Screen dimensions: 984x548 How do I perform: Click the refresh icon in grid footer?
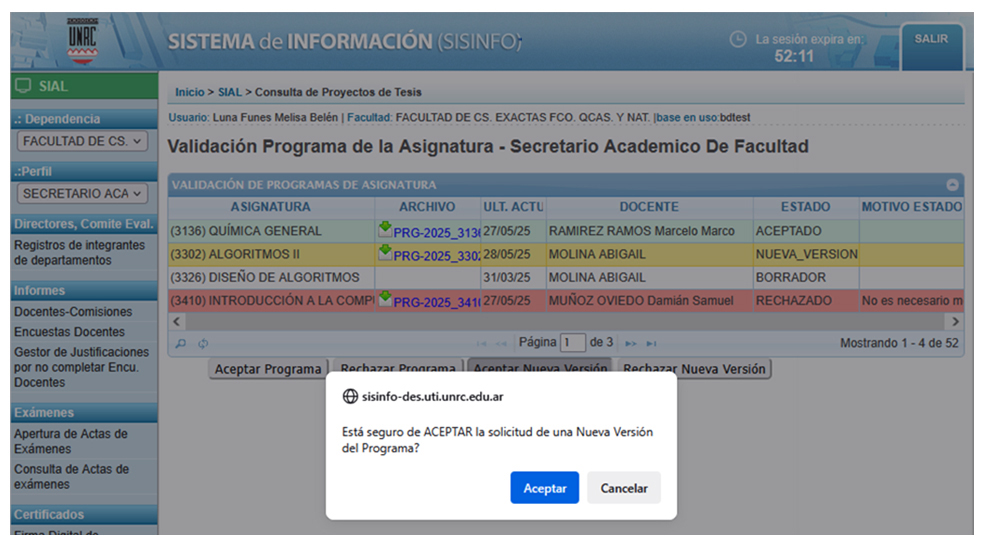(203, 344)
